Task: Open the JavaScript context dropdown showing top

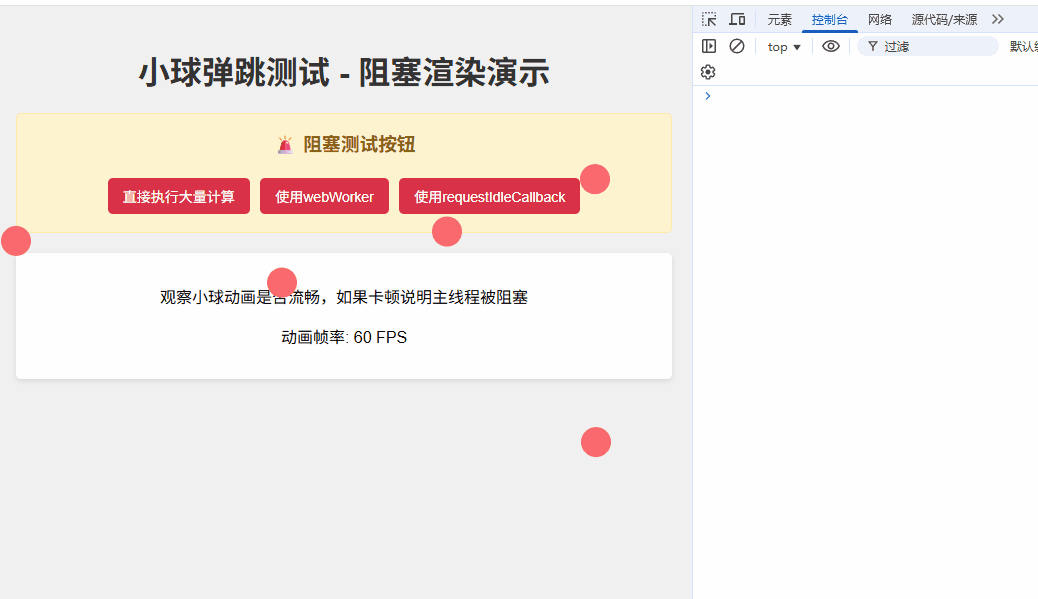Action: point(783,46)
